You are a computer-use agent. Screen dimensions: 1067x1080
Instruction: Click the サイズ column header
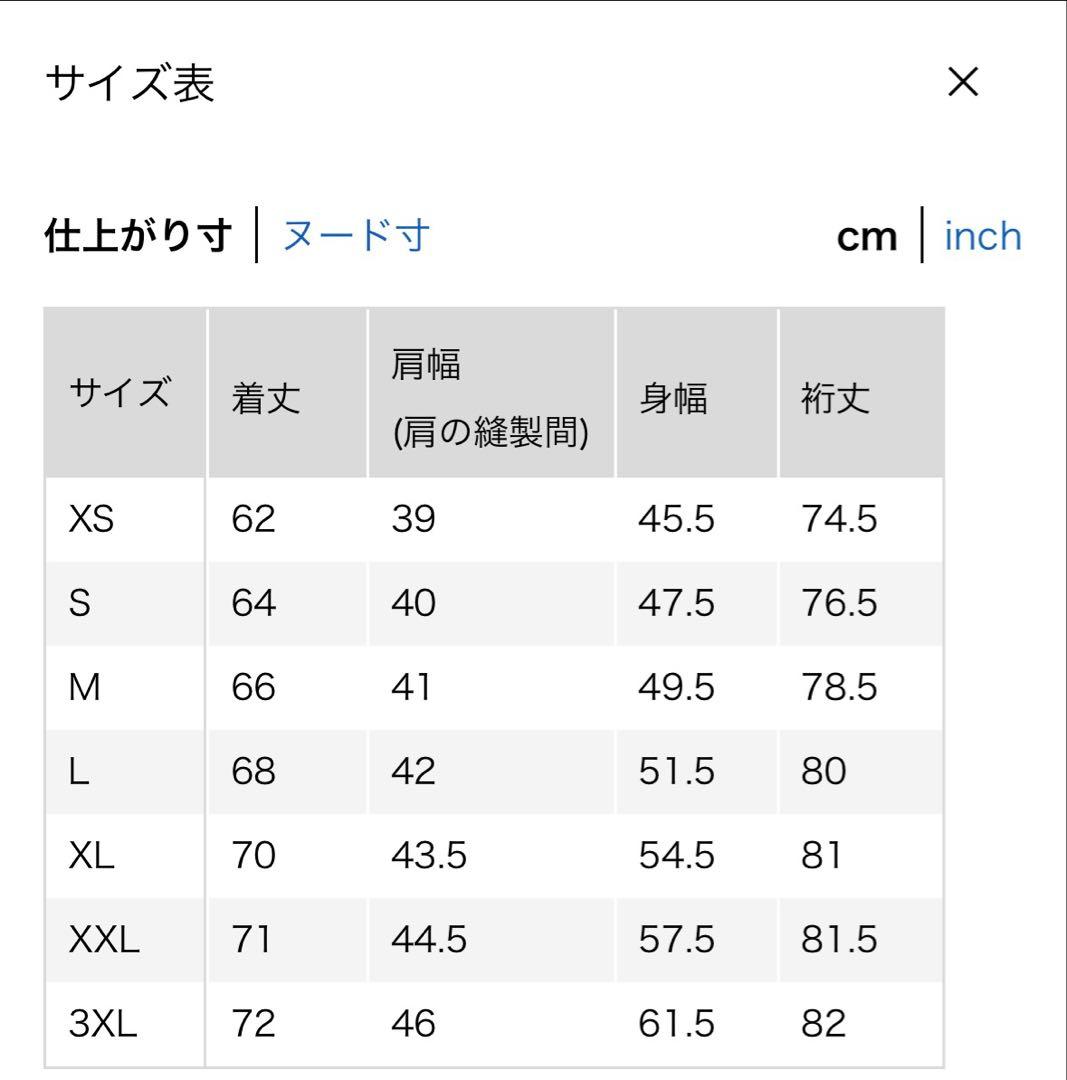(120, 393)
